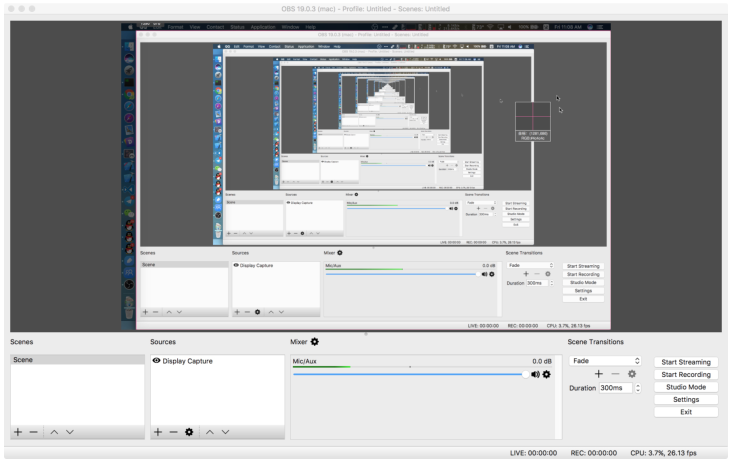This screenshot has height=464, width=732.
Task: Open Mixer settings with the gear beside the Mixer label
Action: (315, 342)
